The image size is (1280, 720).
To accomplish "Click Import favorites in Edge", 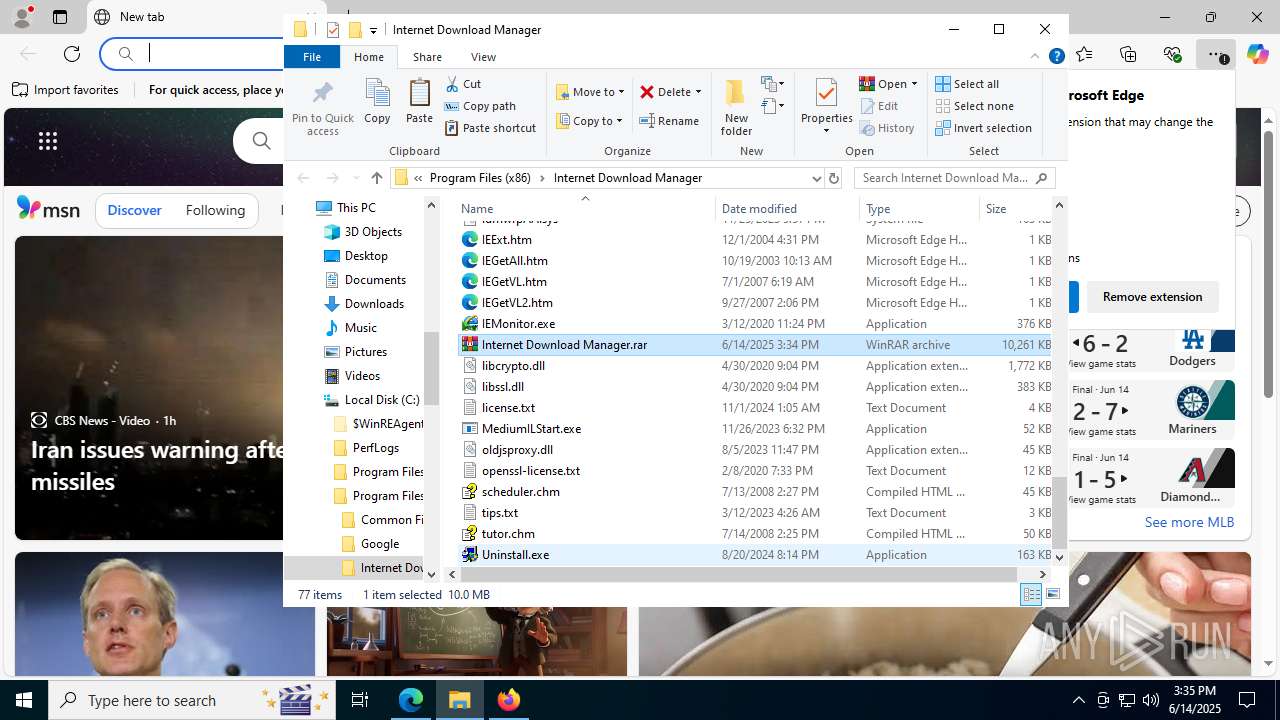I will point(66,90).
